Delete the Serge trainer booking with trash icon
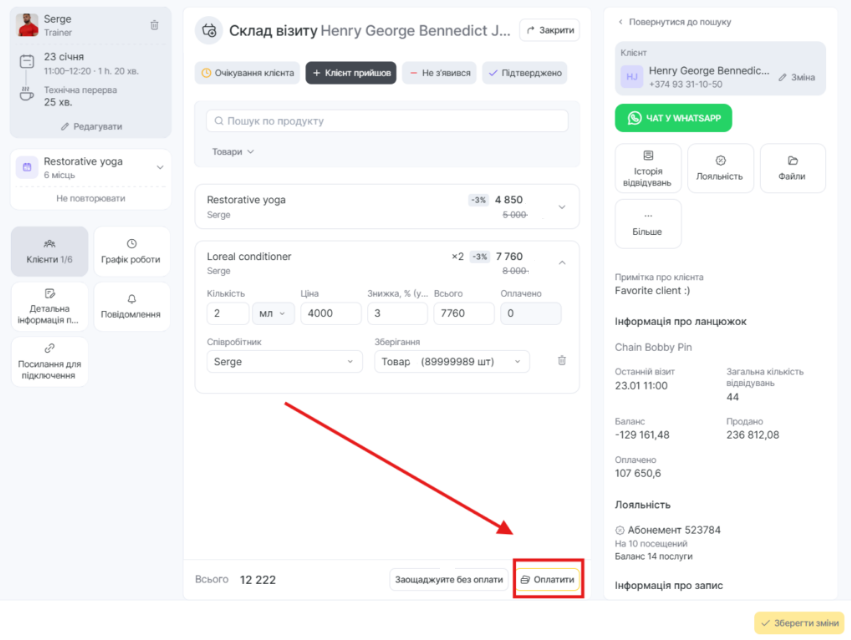Screen dimensions: 851x640 tap(154, 25)
